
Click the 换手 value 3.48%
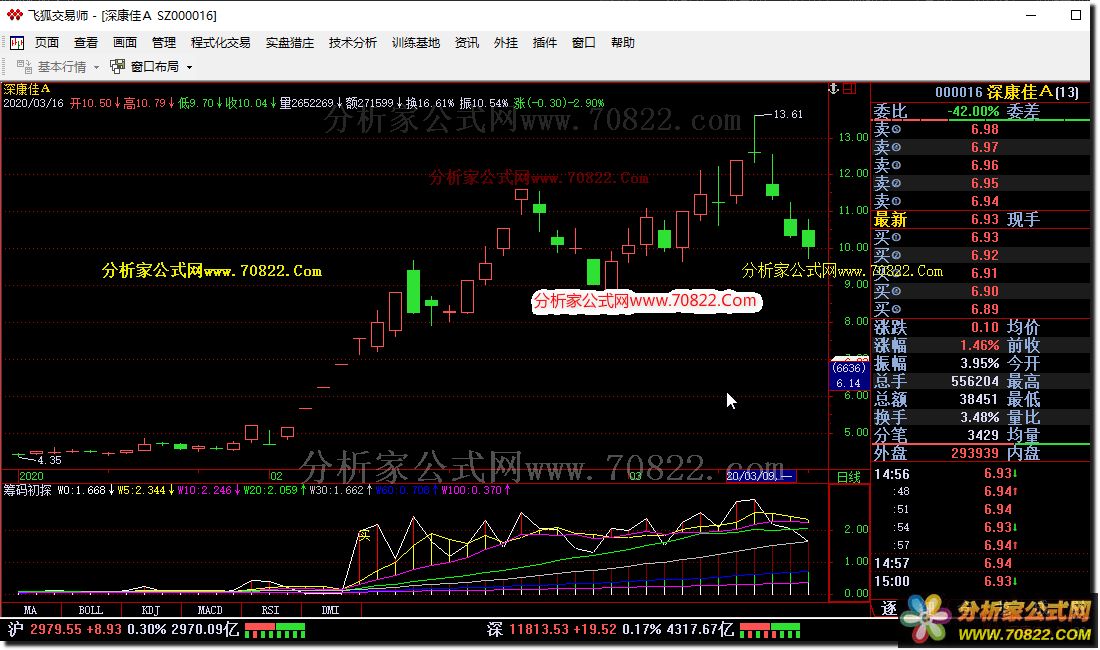click(979, 417)
